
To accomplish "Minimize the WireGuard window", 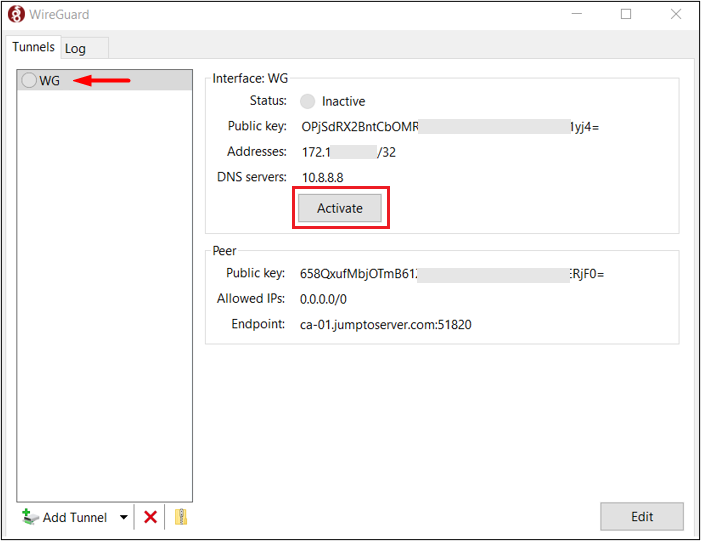I will point(577,14).
